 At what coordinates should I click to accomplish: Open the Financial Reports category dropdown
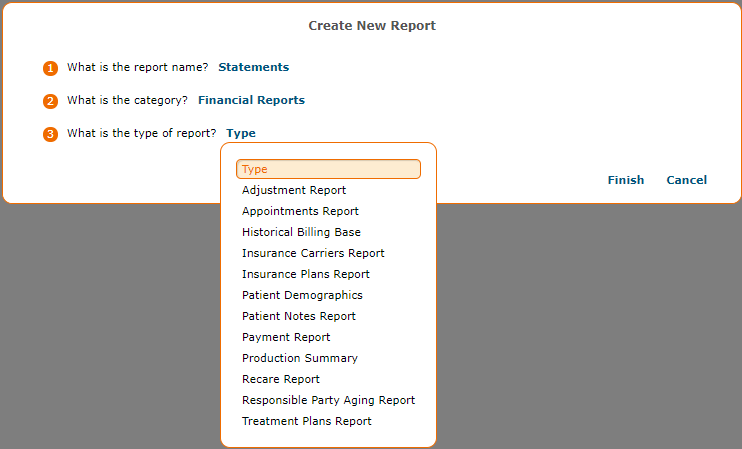251,100
